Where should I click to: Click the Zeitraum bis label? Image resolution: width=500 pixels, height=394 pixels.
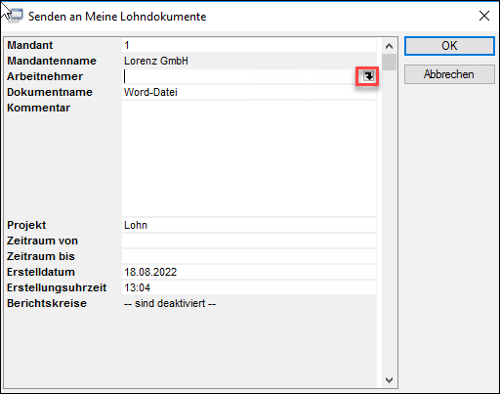41,256
